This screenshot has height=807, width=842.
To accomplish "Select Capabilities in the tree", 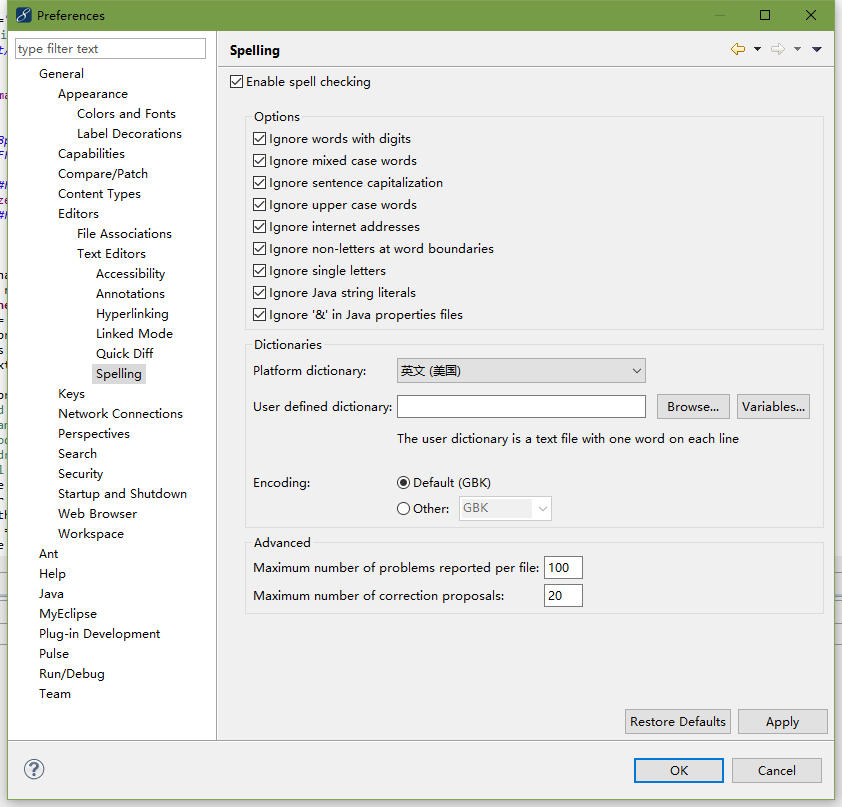I will point(91,154).
